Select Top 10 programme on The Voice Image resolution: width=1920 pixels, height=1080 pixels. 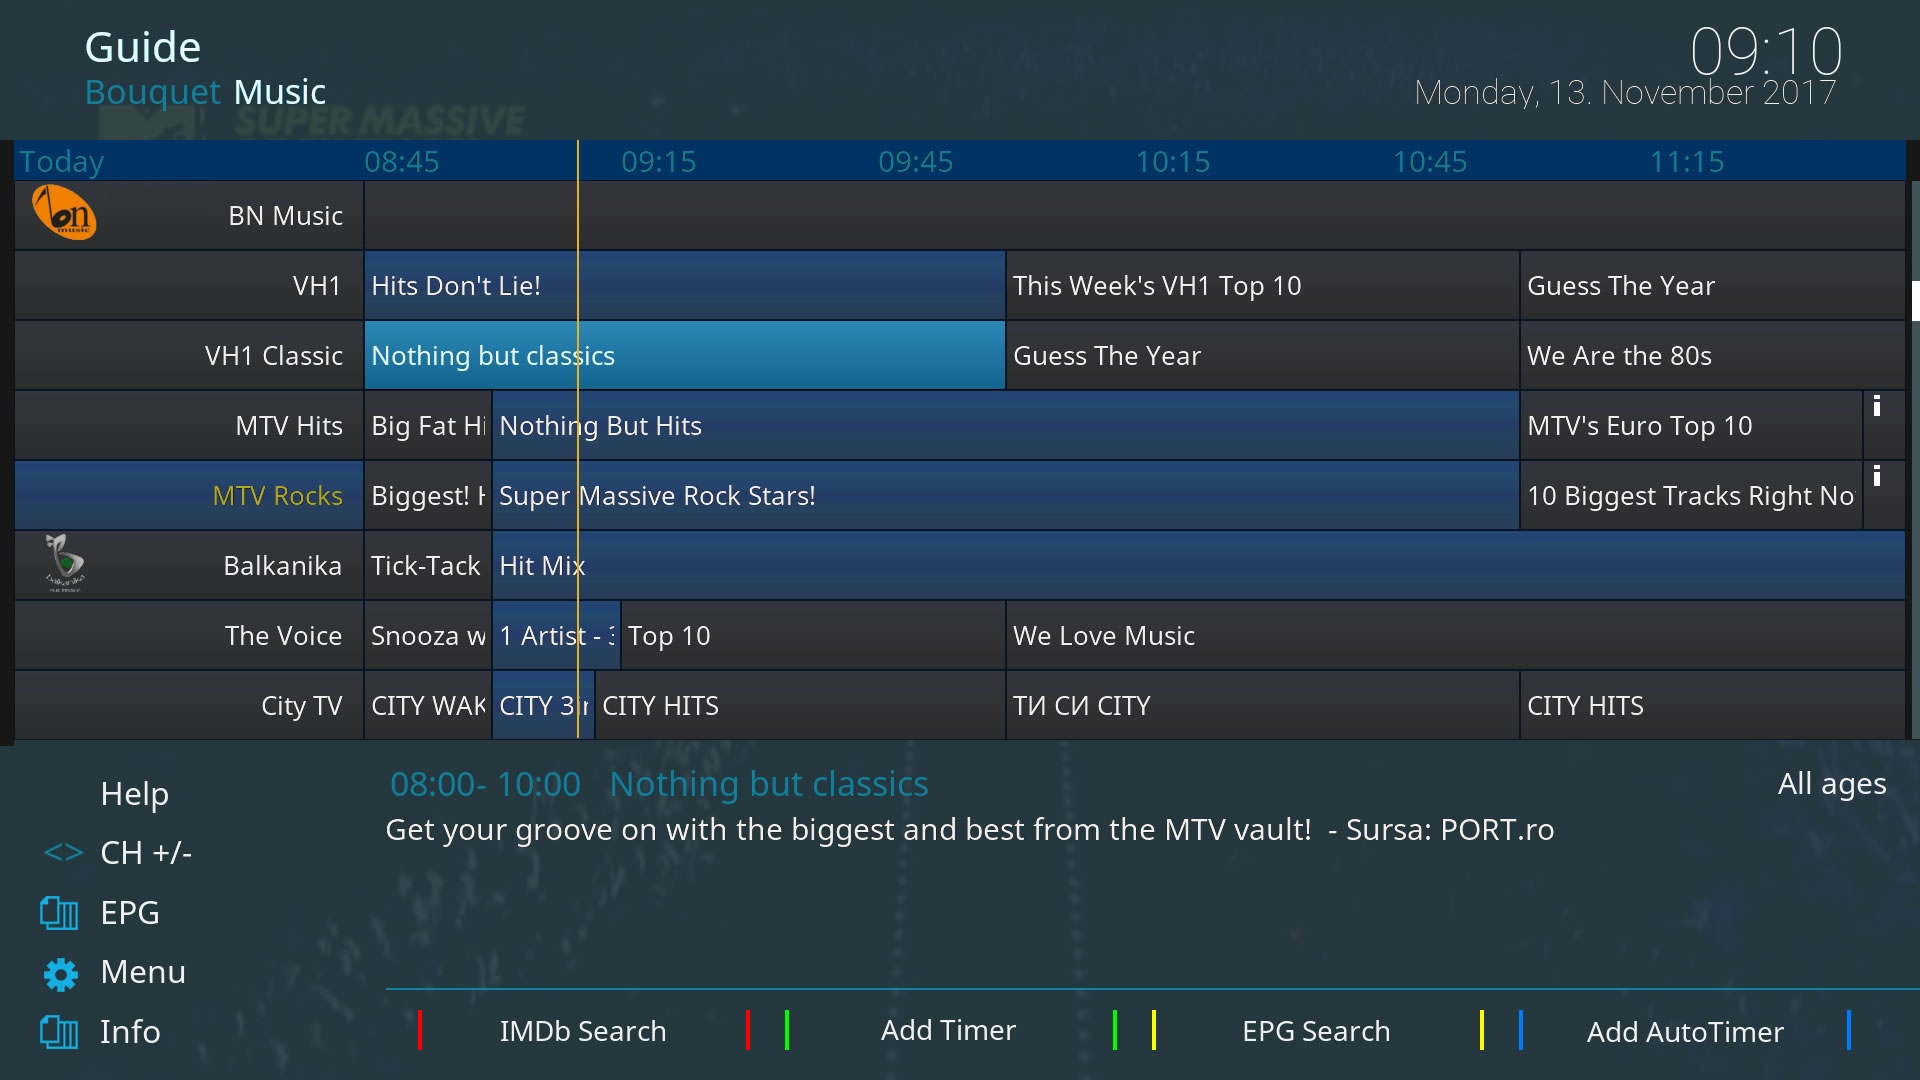(813, 635)
